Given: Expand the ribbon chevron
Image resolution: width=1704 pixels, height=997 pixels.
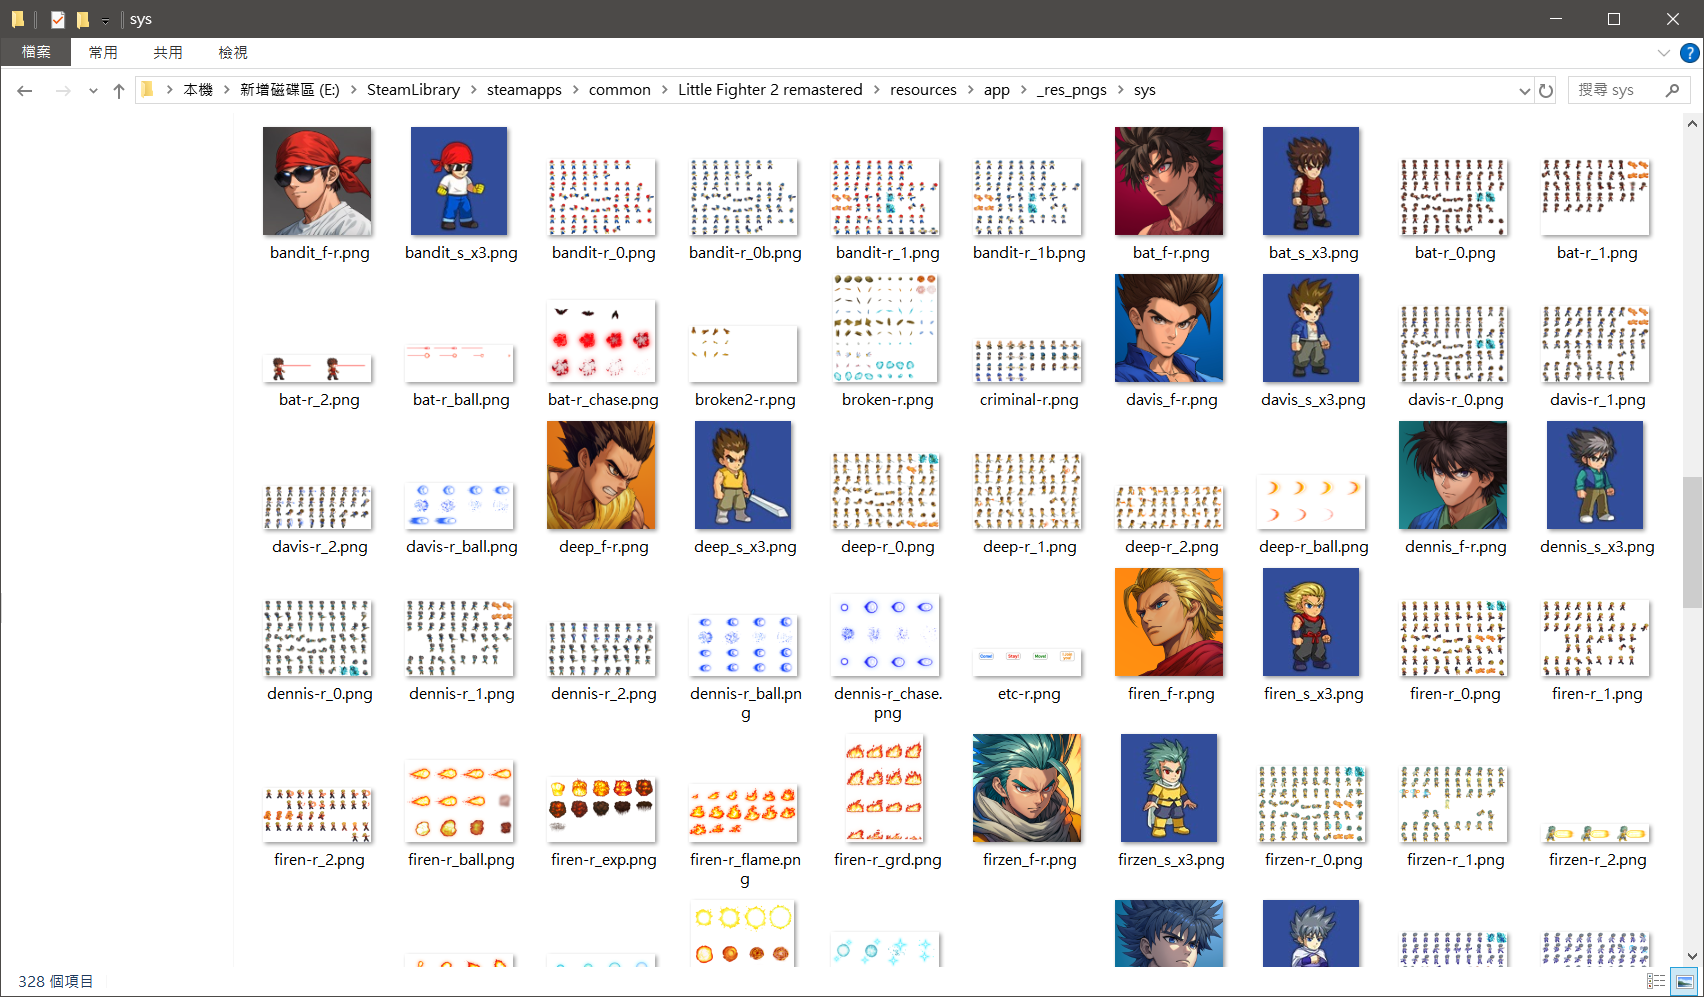Looking at the screenshot, I should 1664,53.
